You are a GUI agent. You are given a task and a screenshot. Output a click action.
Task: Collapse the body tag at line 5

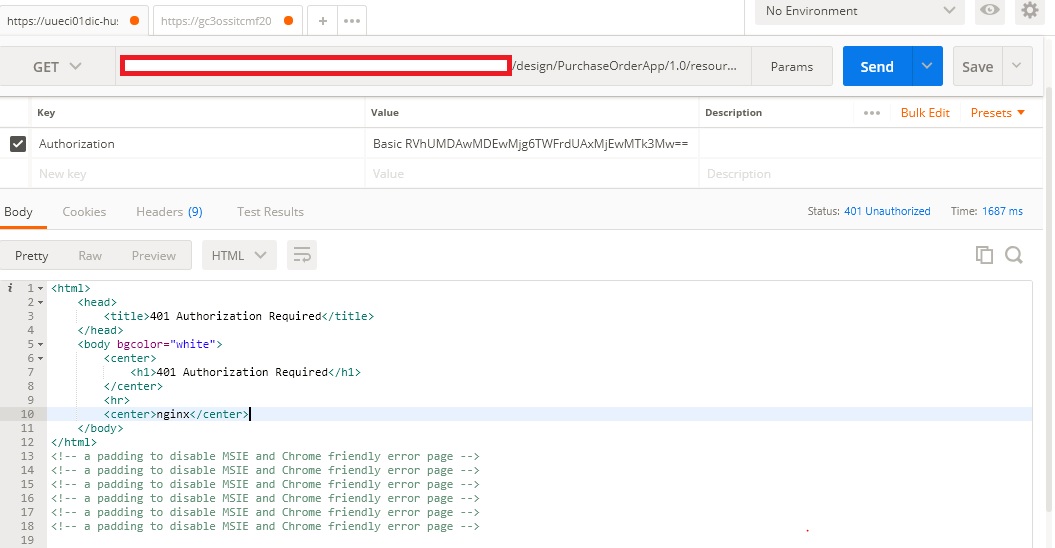pos(40,345)
